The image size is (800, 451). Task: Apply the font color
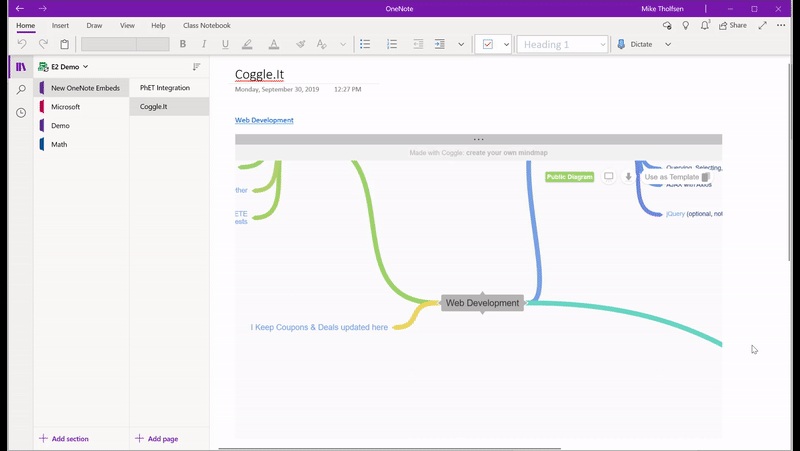(x=273, y=44)
